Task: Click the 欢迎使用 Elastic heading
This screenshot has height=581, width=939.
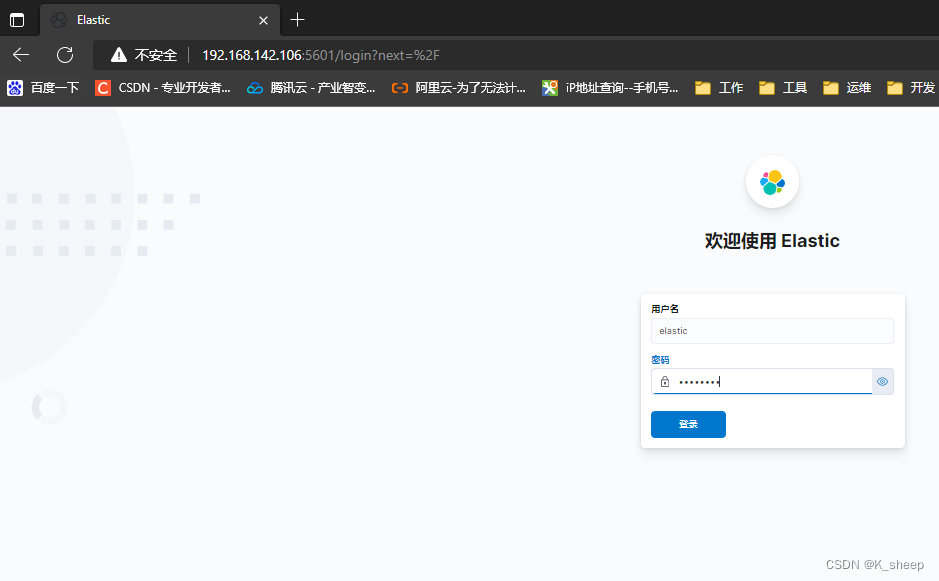Action: pyautogui.click(x=772, y=241)
